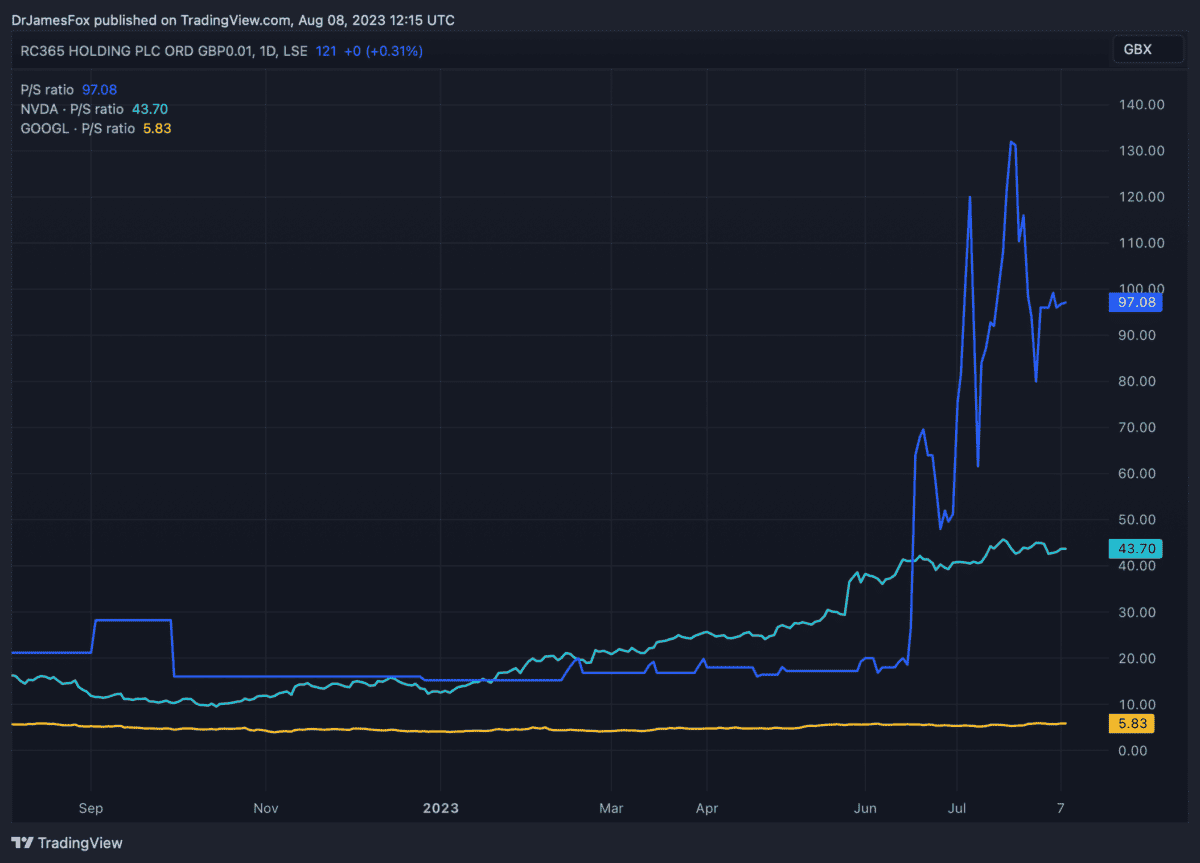This screenshot has width=1200, height=863.
Task: Click the Apr label on time axis
Action: [706, 806]
